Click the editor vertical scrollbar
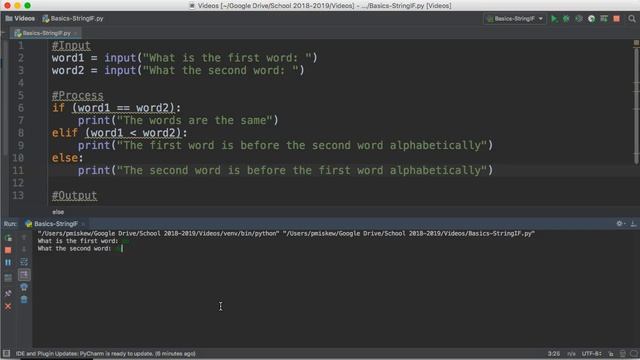640x360 pixels. point(636,106)
